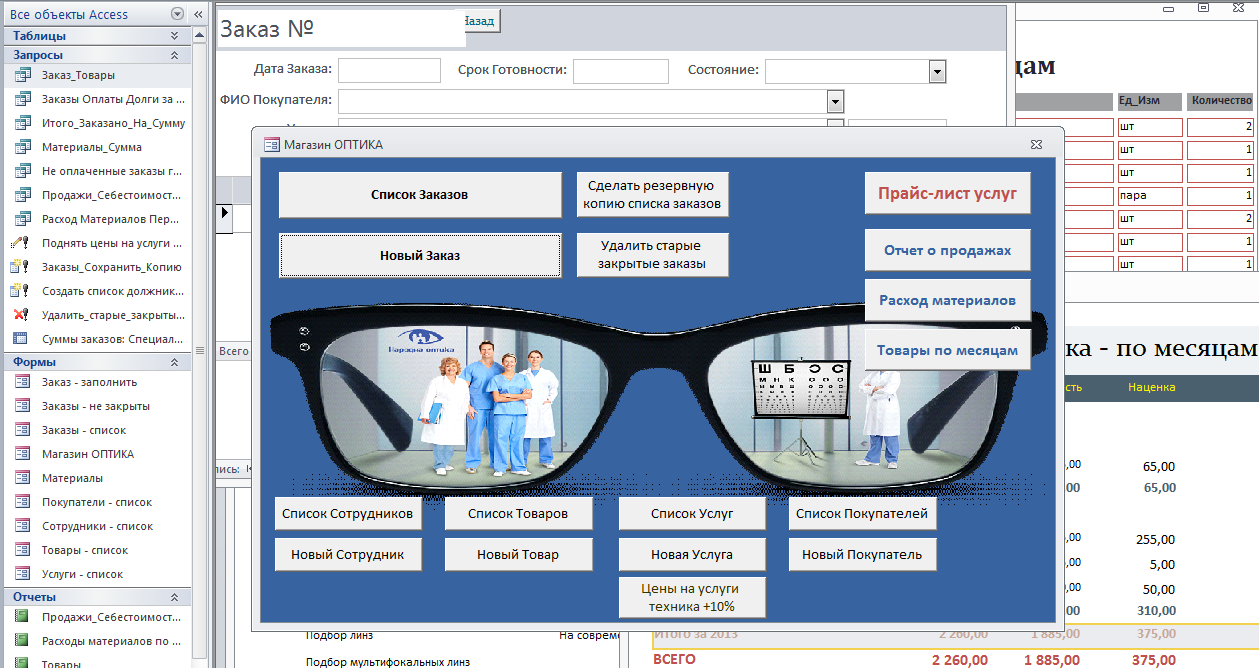The height and width of the screenshot is (668, 1259).
Task: Click the Товары по месяцам button
Action: (x=947, y=350)
